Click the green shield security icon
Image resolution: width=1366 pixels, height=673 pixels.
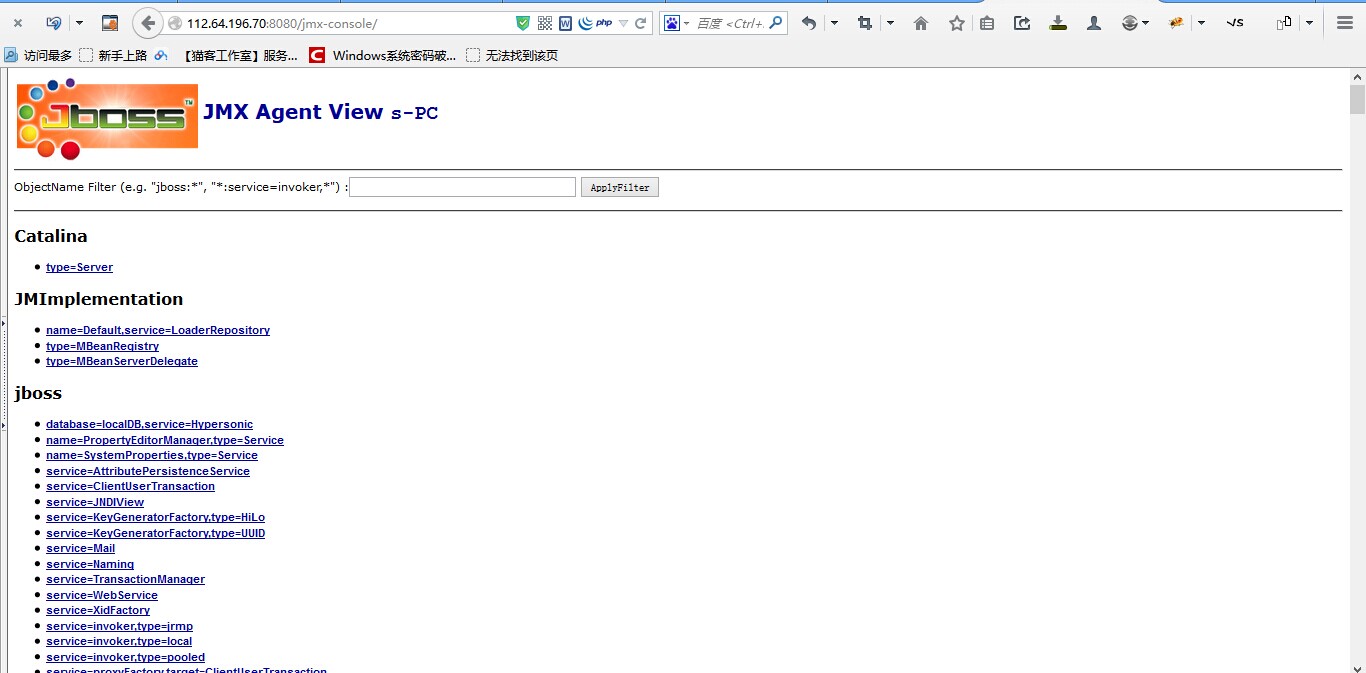point(523,23)
